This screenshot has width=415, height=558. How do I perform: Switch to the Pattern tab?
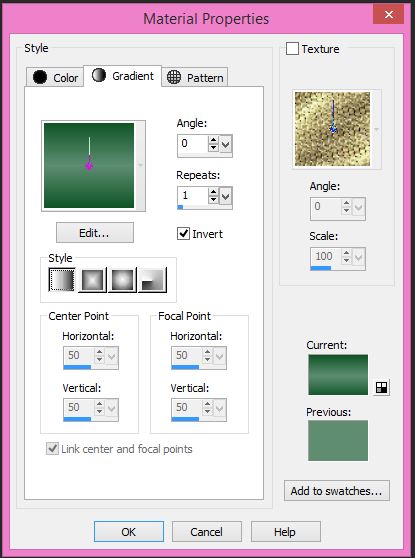pyautogui.click(x=195, y=77)
